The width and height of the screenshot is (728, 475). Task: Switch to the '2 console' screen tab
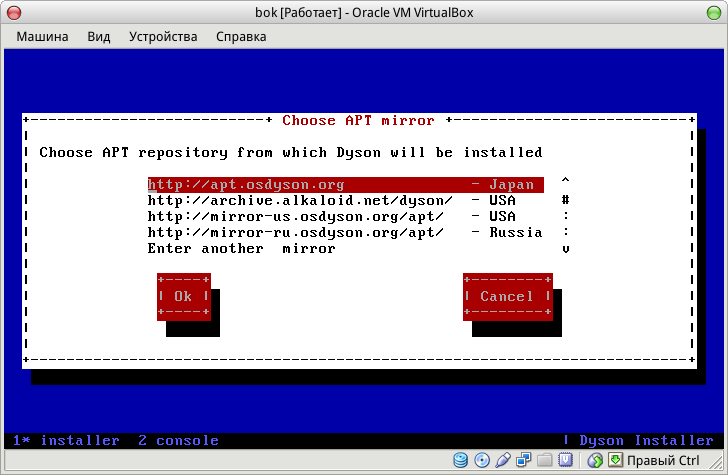click(178, 440)
